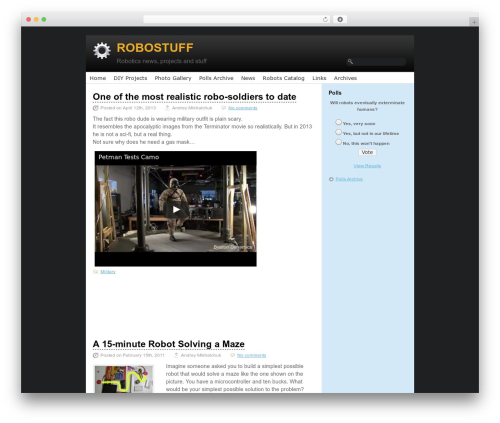Open the Links menu item
The image size is (500, 423).
point(319,78)
